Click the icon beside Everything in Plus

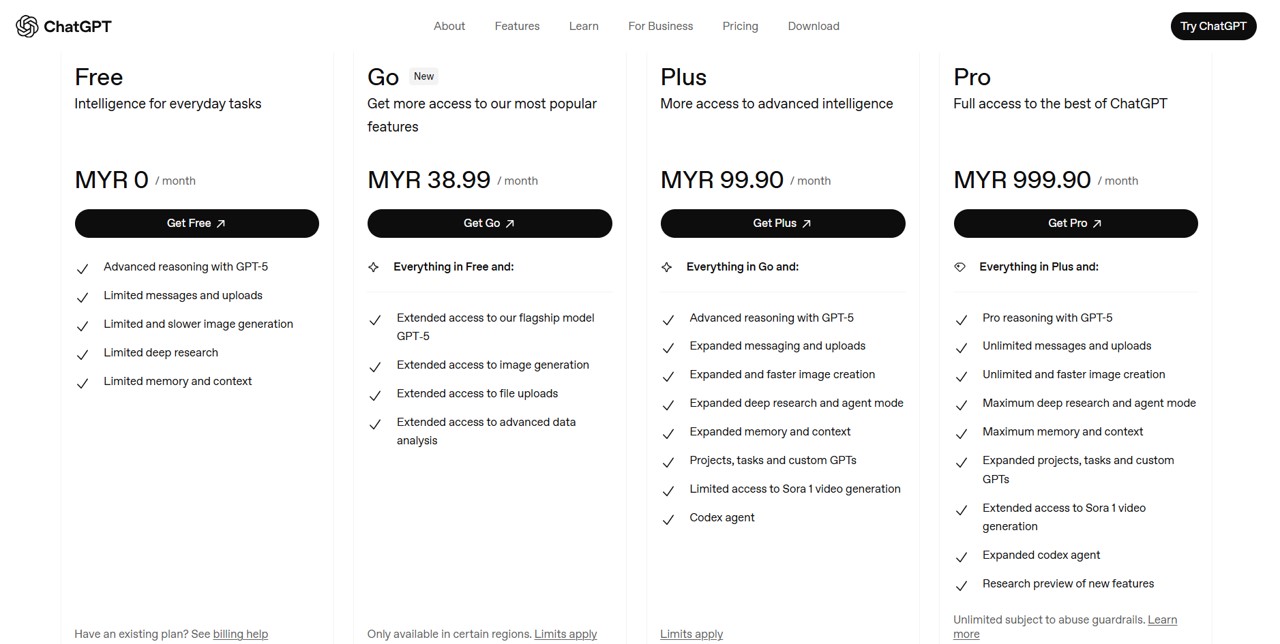coord(960,267)
